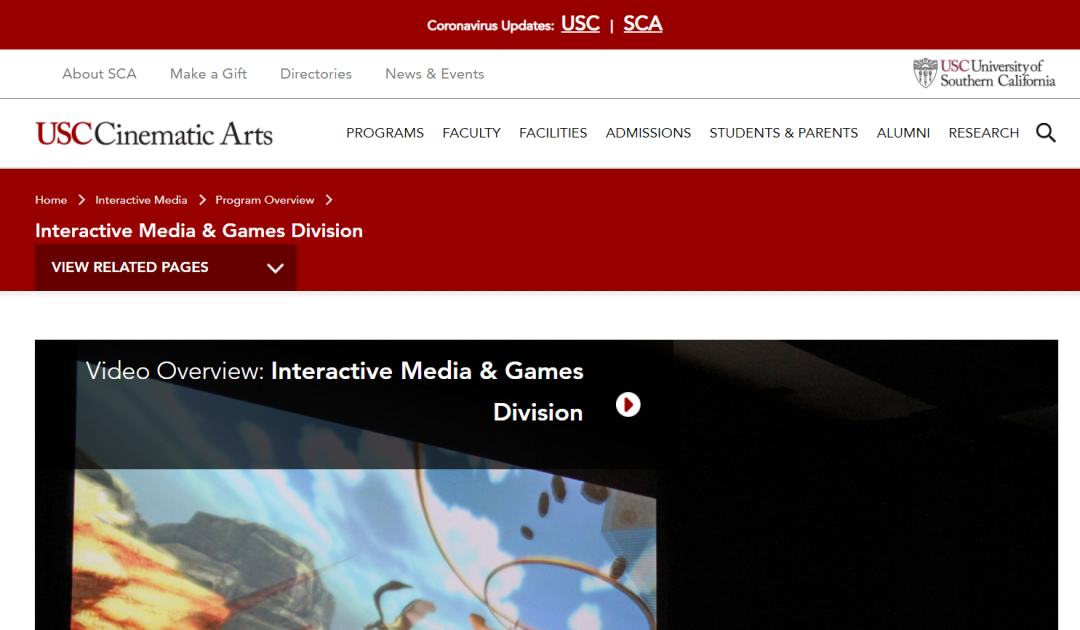
Task: Open the site search magnifier icon
Action: (x=1046, y=132)
